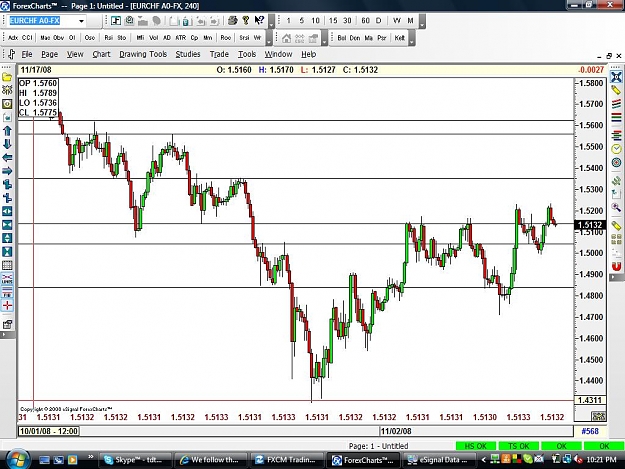Select the M monthly interval button
Image resolution: width=625 pixels, height=469 pixels.
point(410,21)
